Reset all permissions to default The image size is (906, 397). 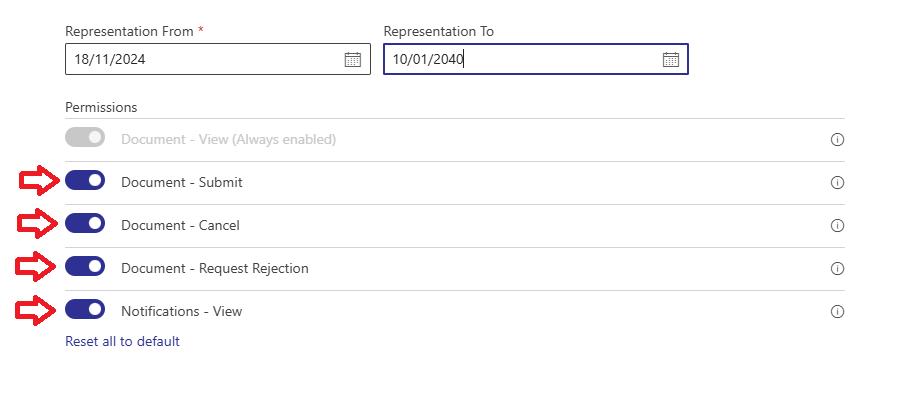[x=122, y=341]
